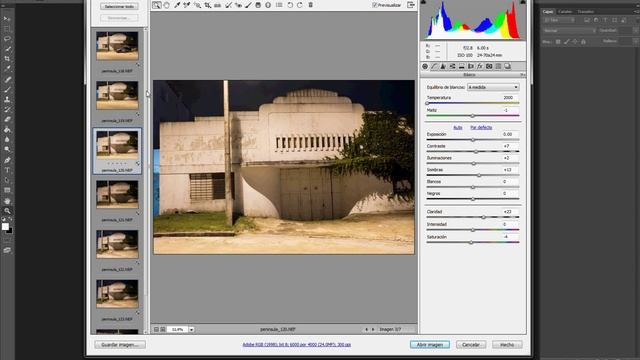Switch to the HSL / Grayscale panel tab
640x360 pixels.
(452, 66)
